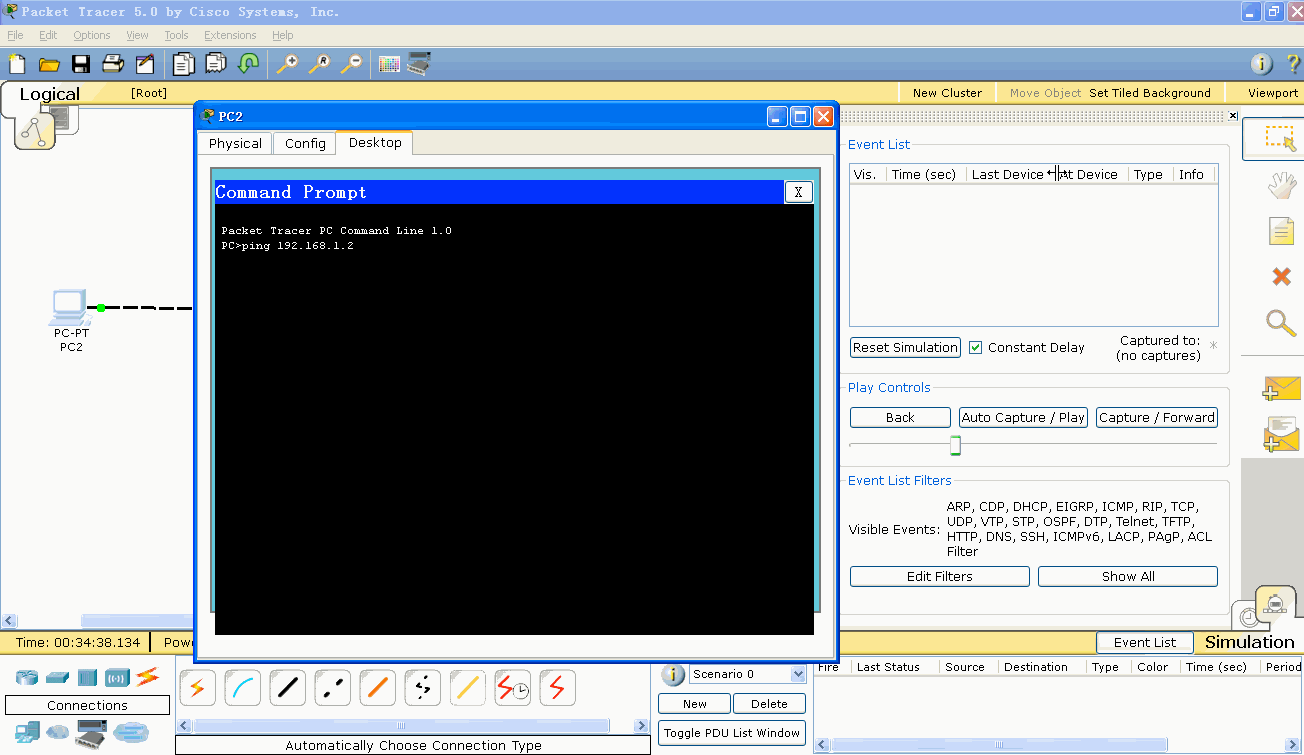Open the Help menu
Image resolution: width=1304 pixels, height=755 pixels.
pos(283,35)
